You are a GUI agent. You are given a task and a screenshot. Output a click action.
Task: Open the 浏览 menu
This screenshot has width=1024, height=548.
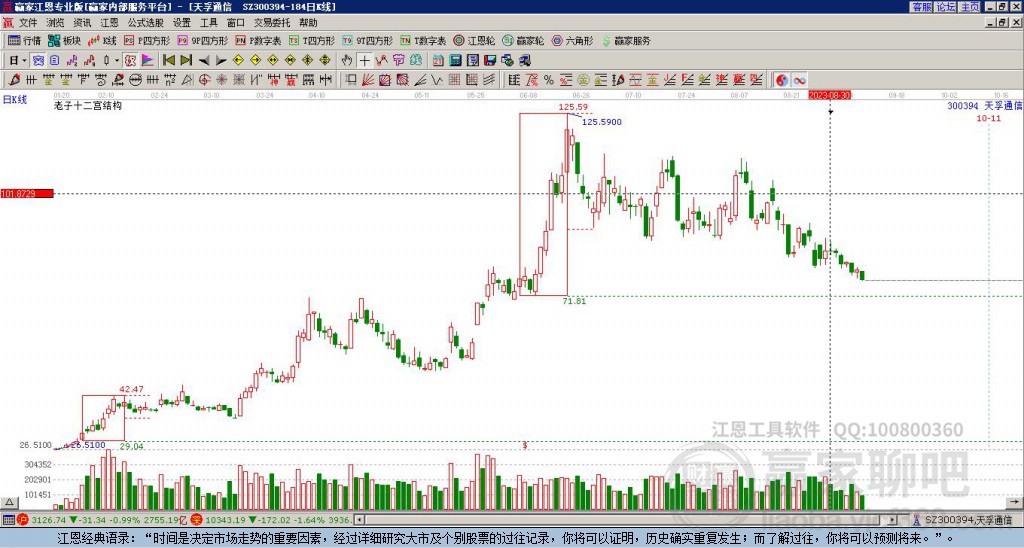coord(56,23)
